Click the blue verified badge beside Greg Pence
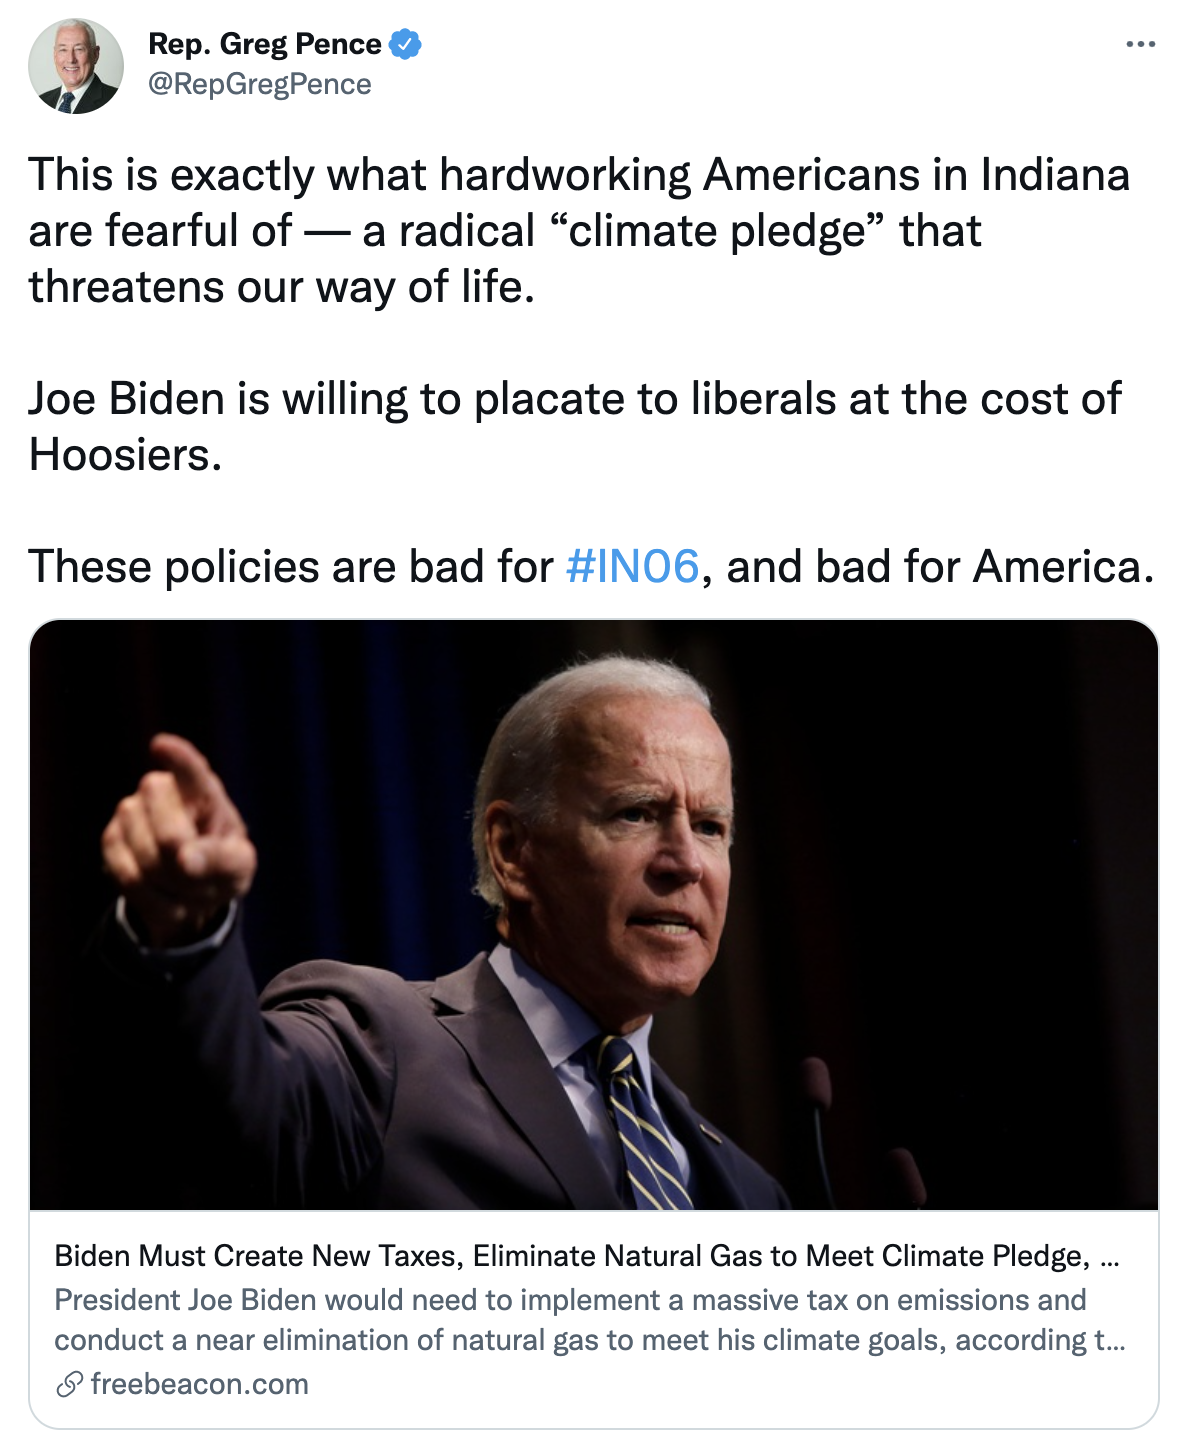 click(405, 45)
